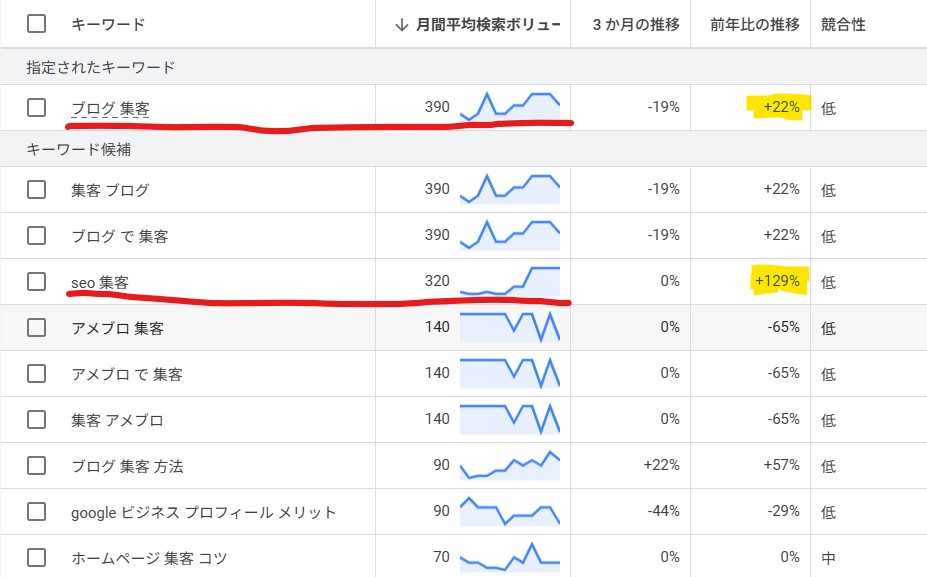
Task: Select the seo 集客 row checkbox
Action: coord(37,281)
